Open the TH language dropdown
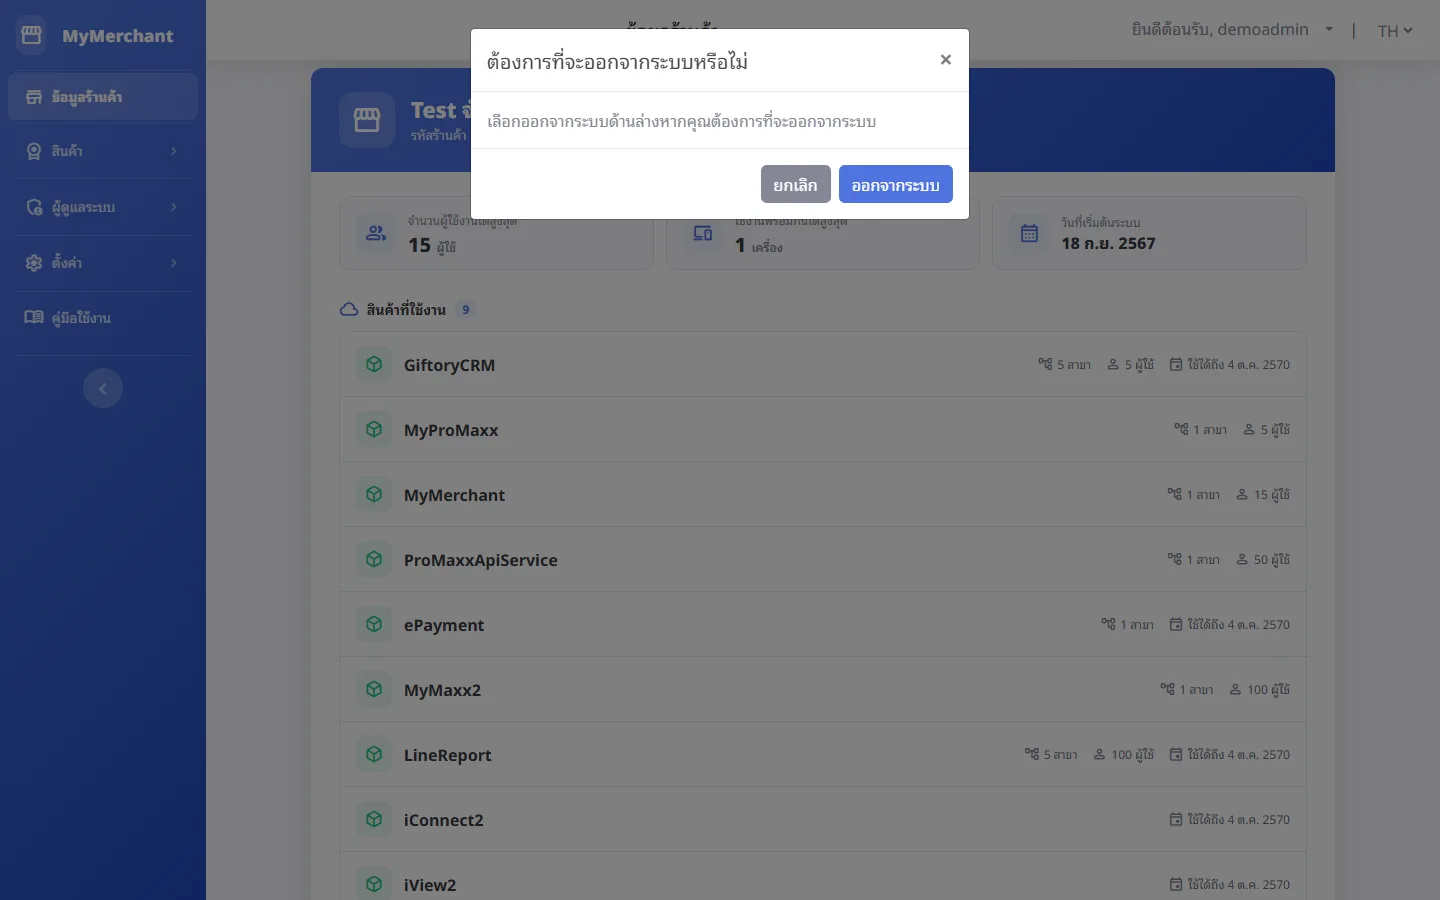 point(1395,31)
